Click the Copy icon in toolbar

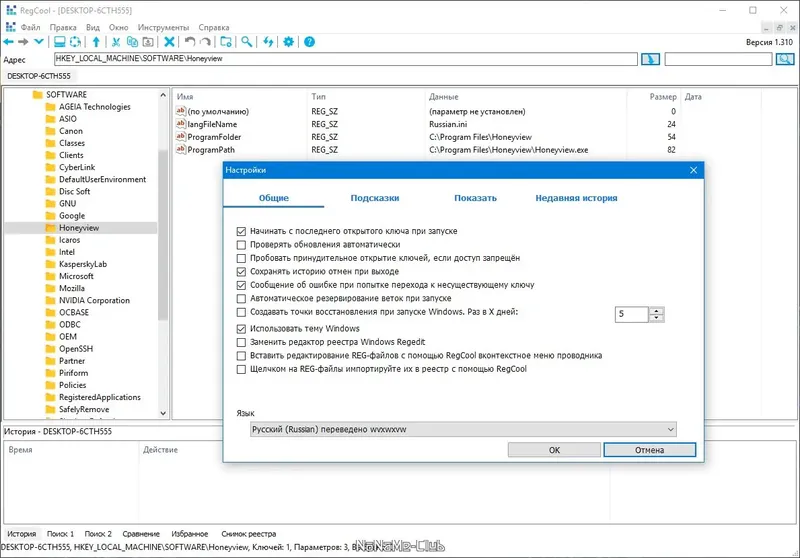[x=132, y=42]
